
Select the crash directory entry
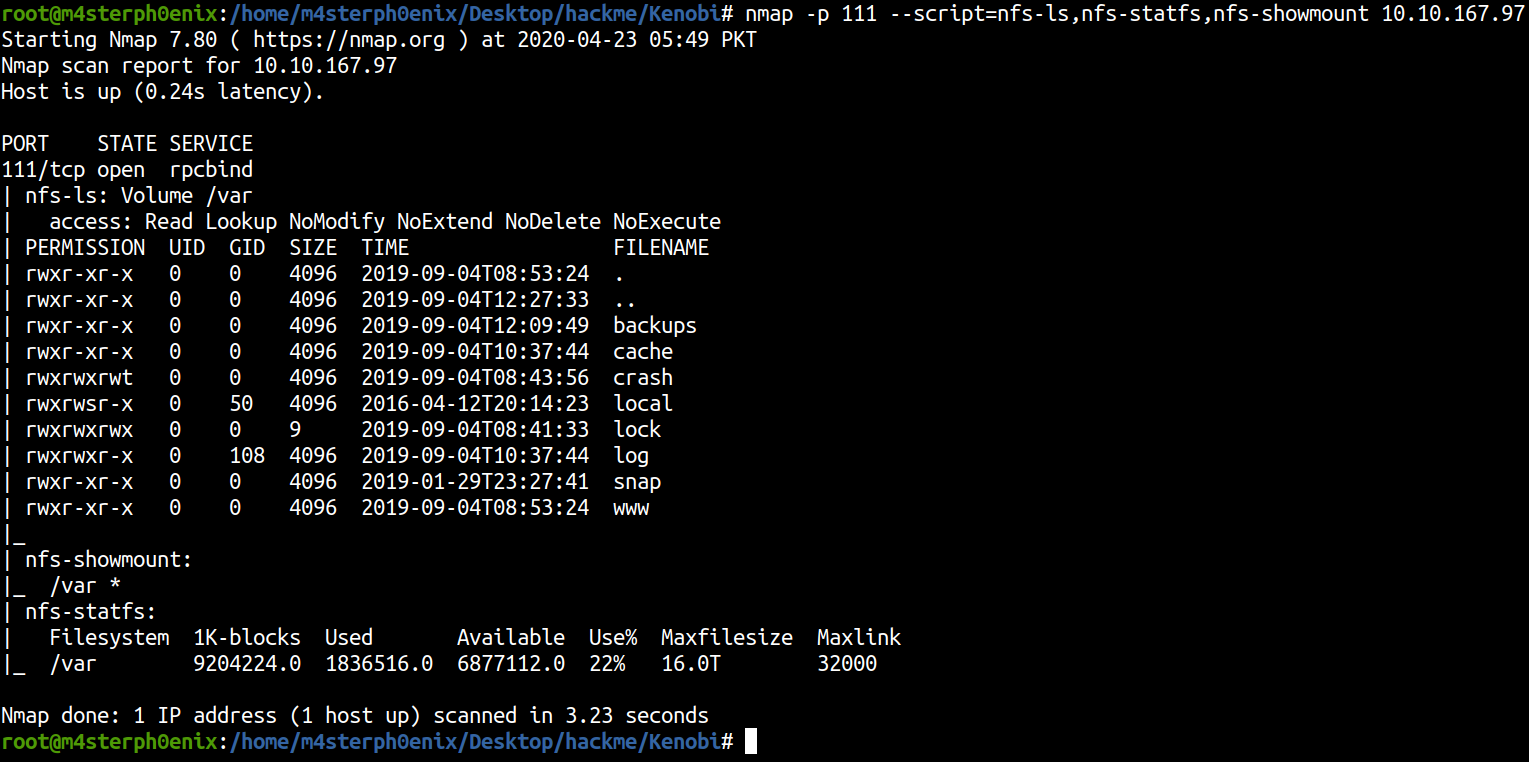click(643, 378)
